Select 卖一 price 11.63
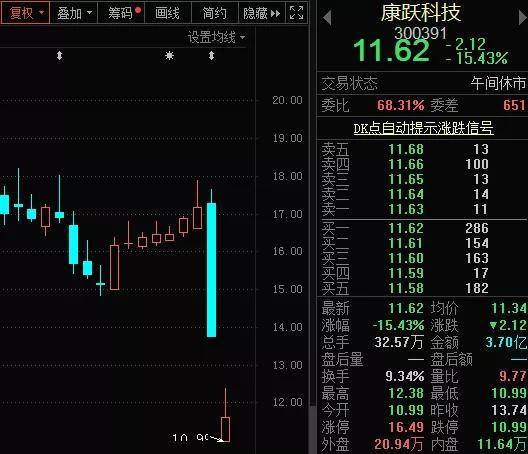528x454 pixels. (406, 209)
